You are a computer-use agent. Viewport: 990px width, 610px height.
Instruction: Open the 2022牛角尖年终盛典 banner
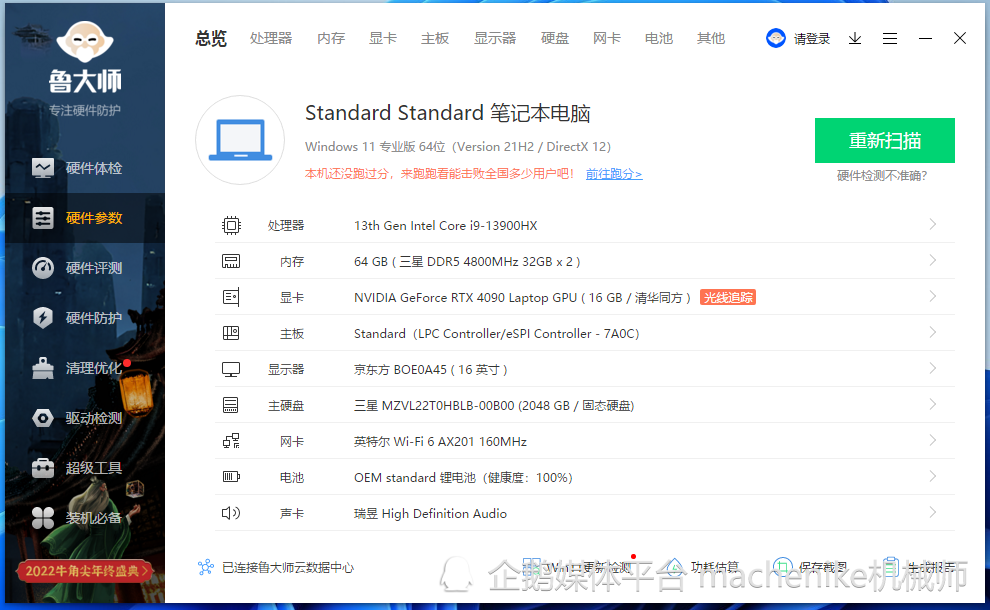coord(85,571)
